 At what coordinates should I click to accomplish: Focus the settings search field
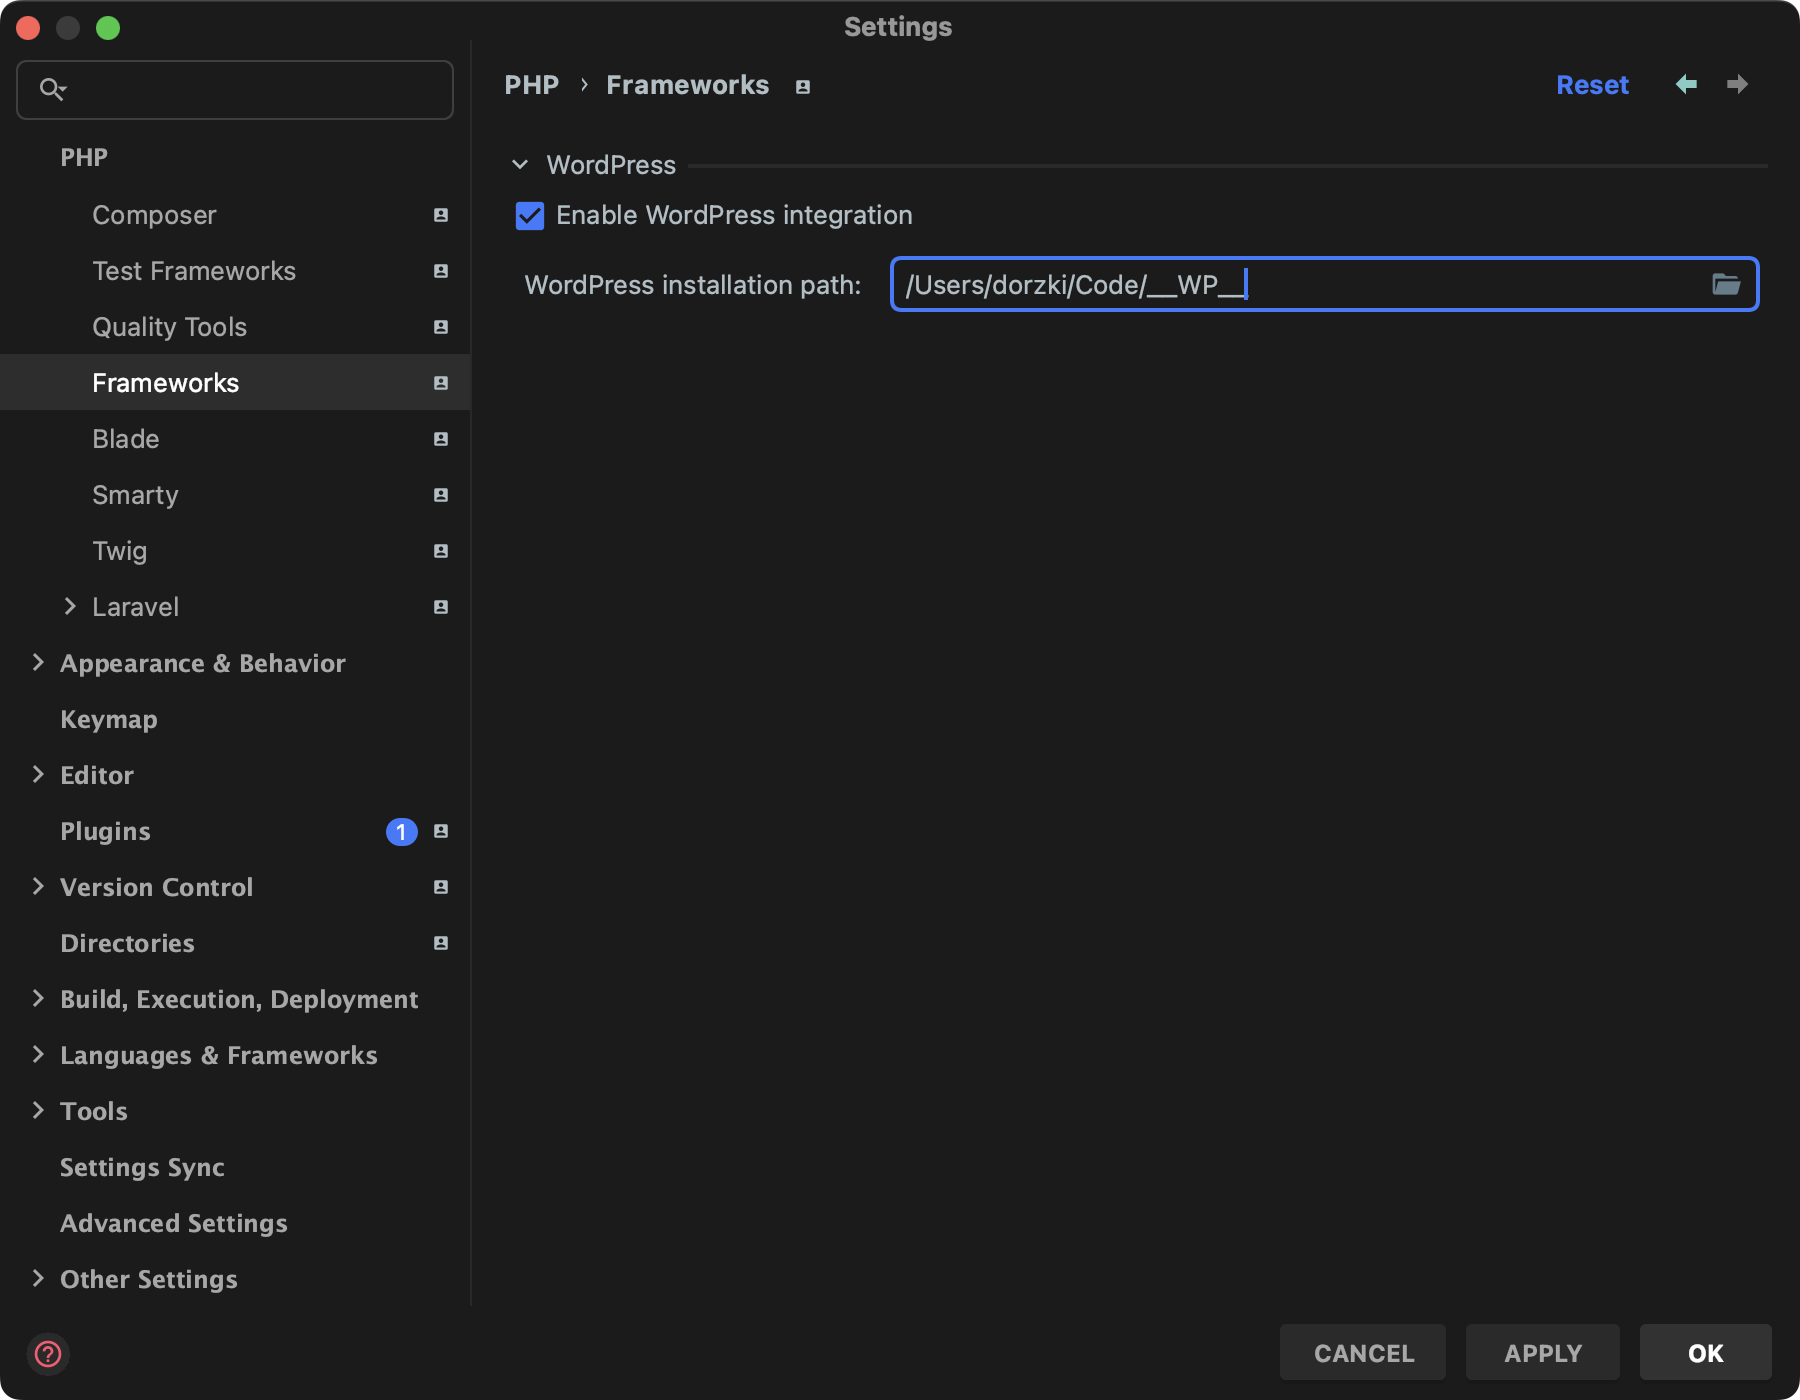[x=235, y=90]
